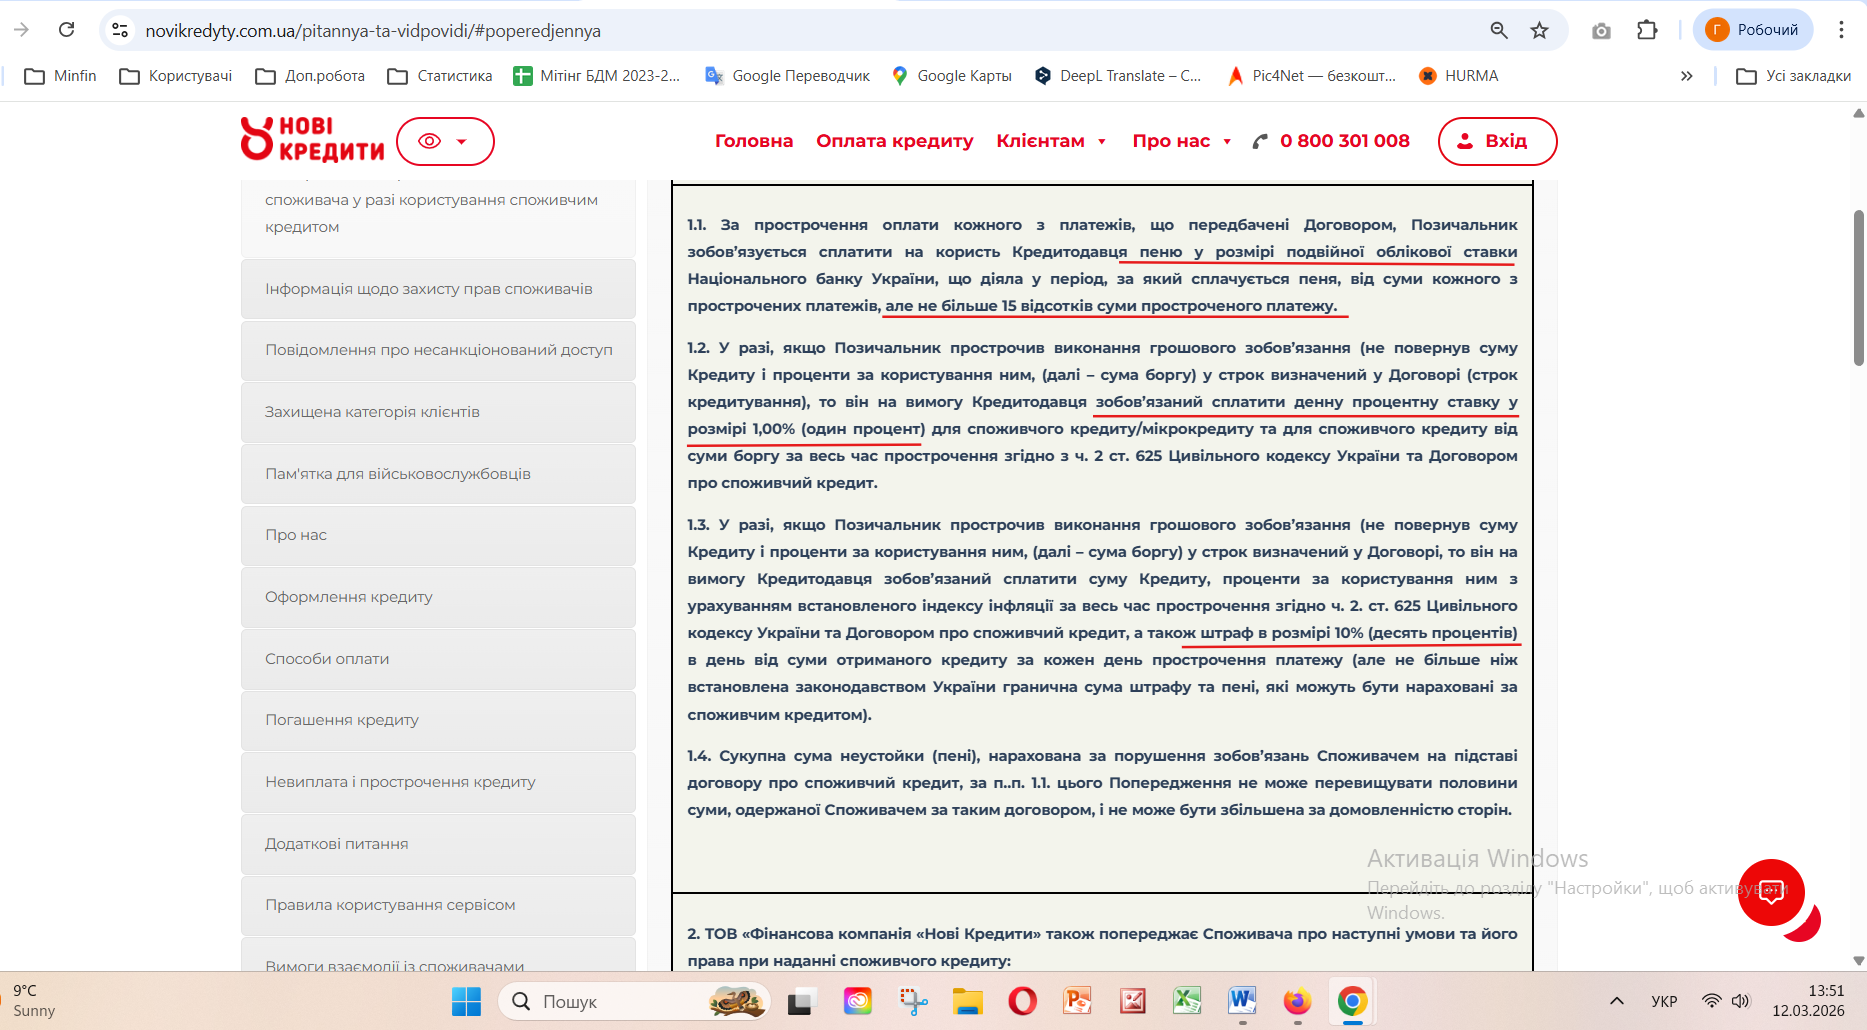Screen dimensions: 1867x1030
Task: Open Правила користування сервісом section
Action: pos(438,905)
